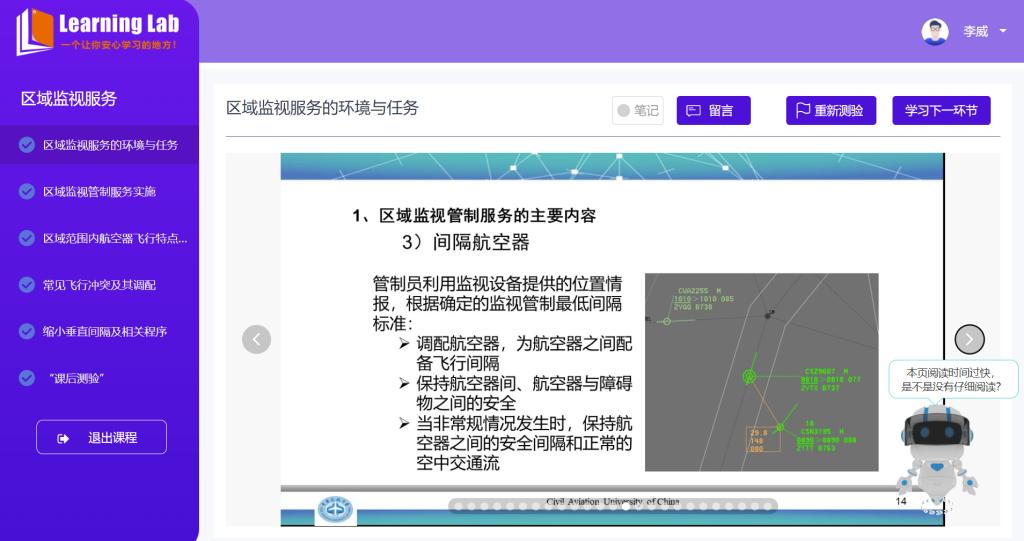Go to previous slide with left arrow
The image size is (1024, 541).
pyautogui.click(x=256, y=340)
